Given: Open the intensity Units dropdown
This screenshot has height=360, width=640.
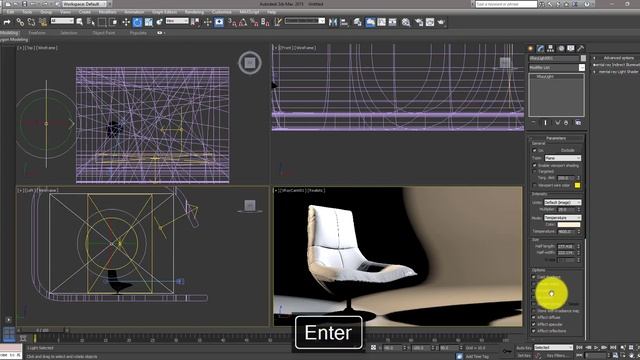Looking at the screenshot, I should click(x=563, y=202).
